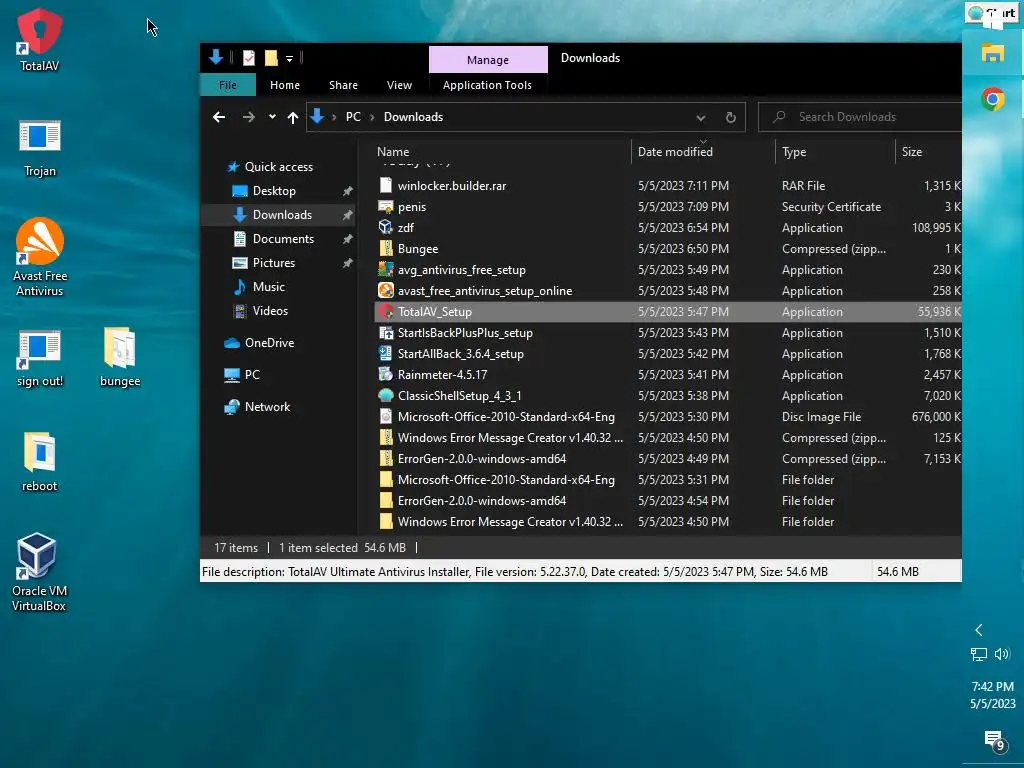Go forward in Explorer navigation
Viewport: 1024px width, 768px height.
pos(249,117)
